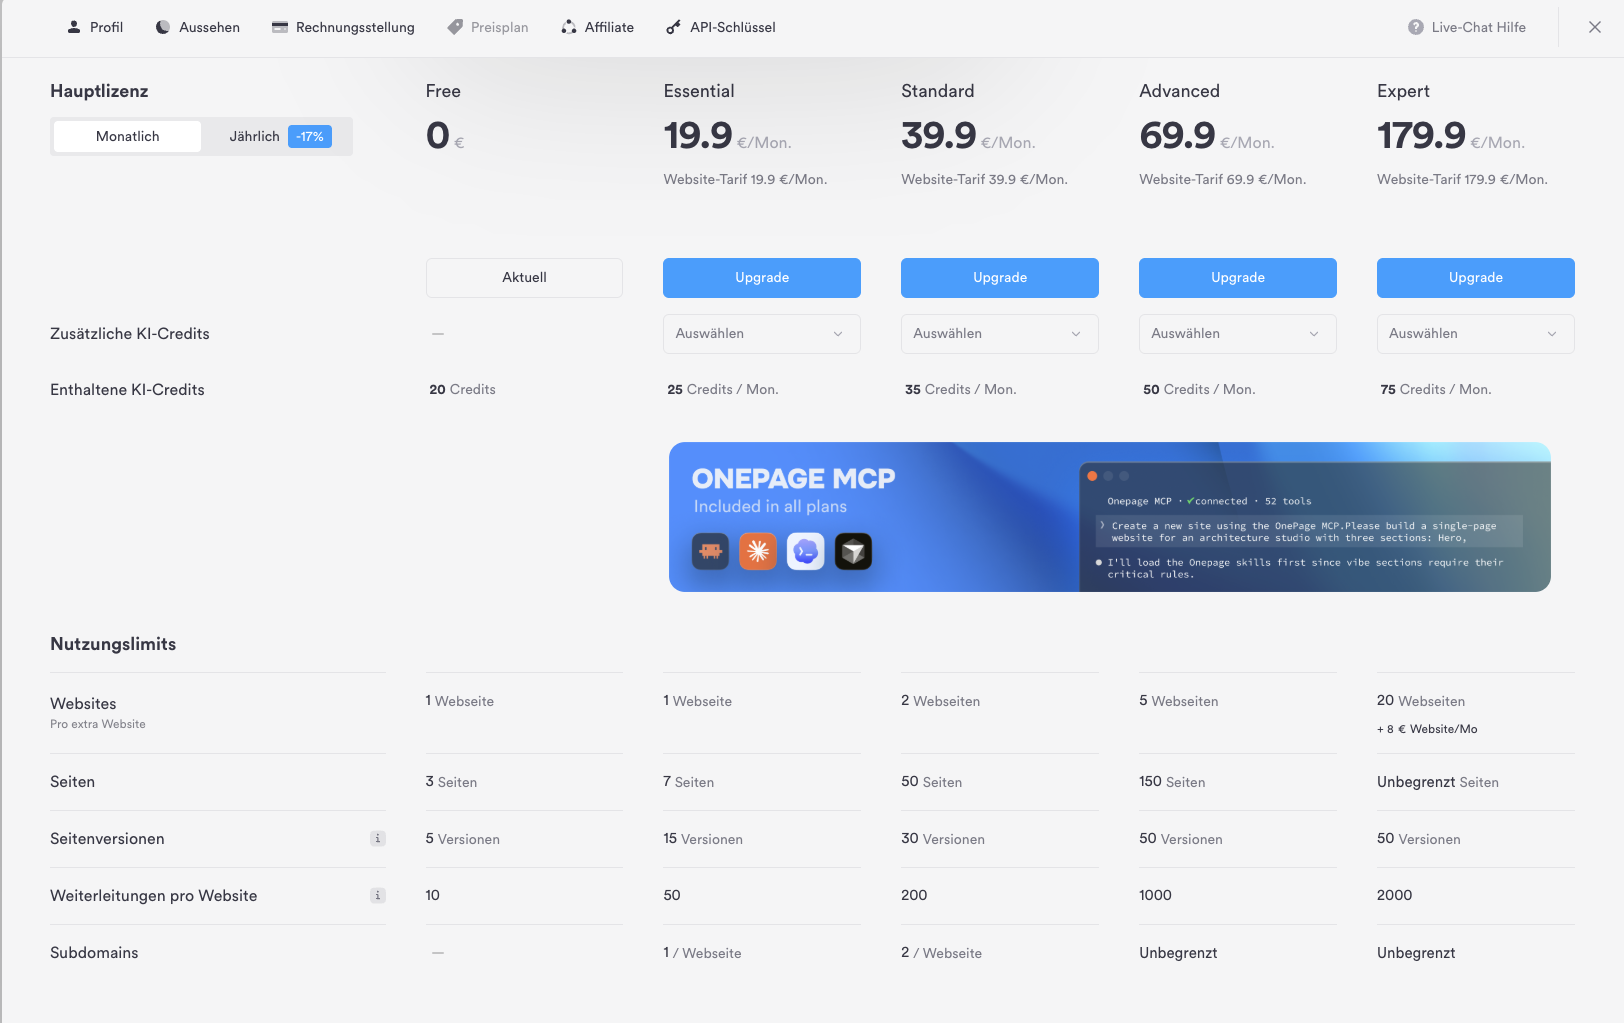Click the Expert plan title
This screenshot has height=1023, width=1624.
[1403, 91]
